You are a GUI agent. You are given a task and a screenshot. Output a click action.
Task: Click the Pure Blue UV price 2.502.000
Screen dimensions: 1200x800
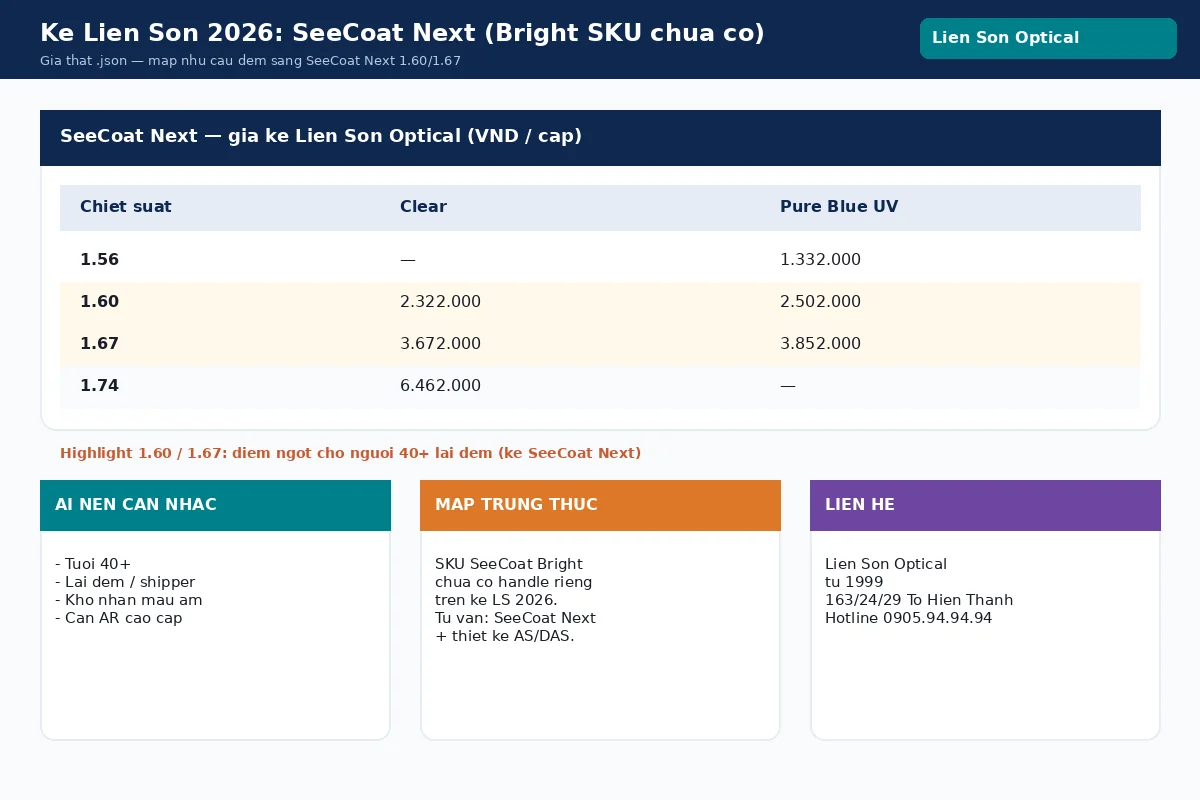(820, 302)
